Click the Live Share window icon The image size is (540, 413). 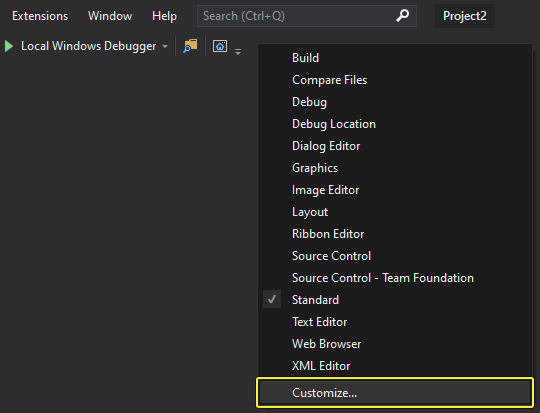220,46
